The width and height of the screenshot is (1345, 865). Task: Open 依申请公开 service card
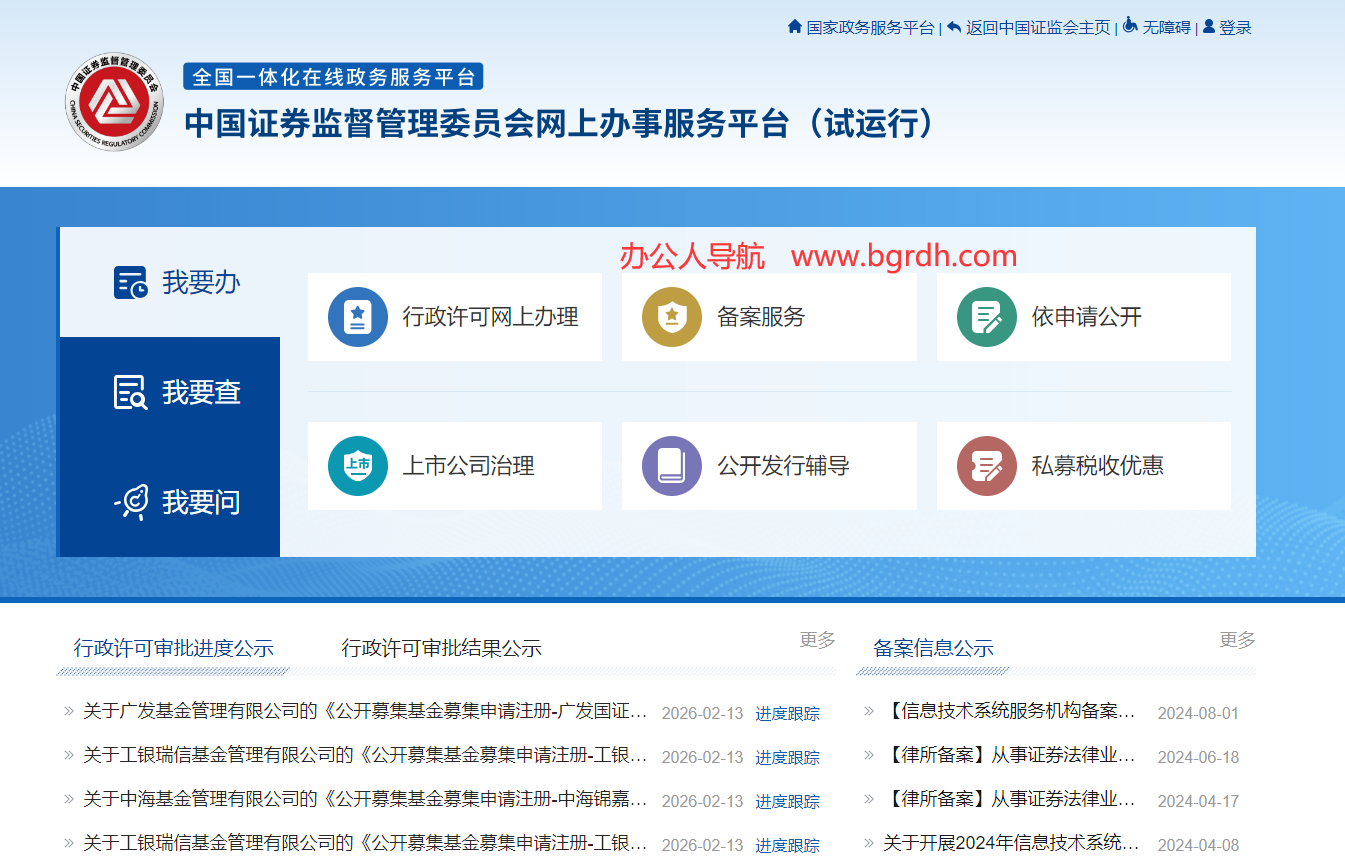point(1084,317)
